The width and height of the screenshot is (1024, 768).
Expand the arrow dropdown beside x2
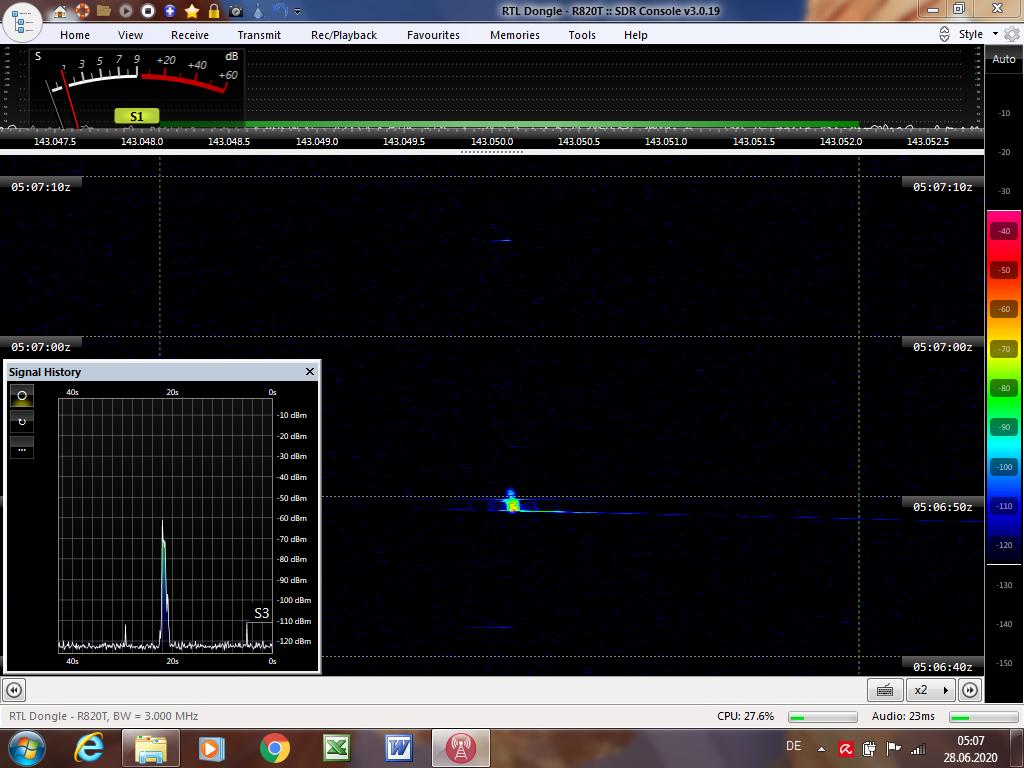click(x=946, y=690)
